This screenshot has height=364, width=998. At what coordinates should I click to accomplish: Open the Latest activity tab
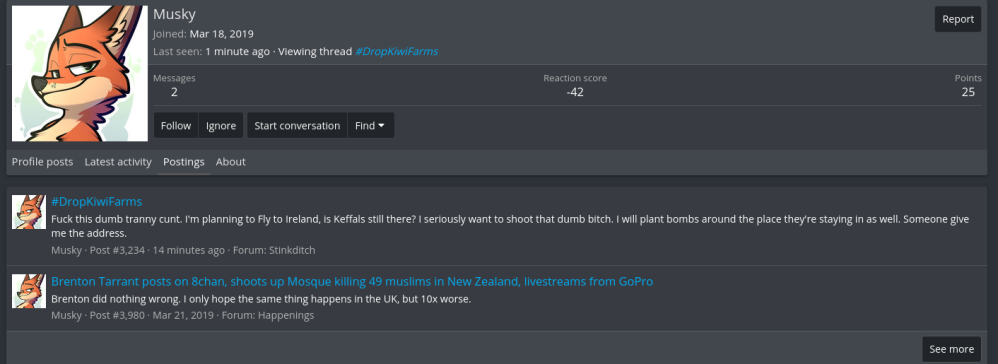click(118, 162)
